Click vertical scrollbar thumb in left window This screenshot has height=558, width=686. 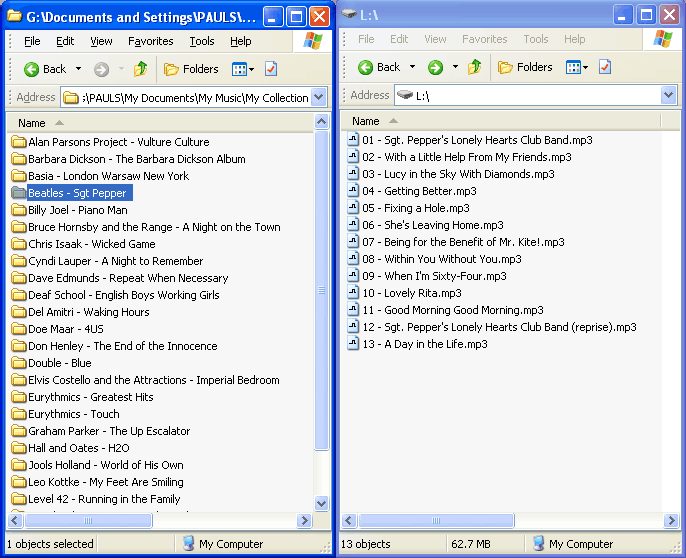click(322, 291)
